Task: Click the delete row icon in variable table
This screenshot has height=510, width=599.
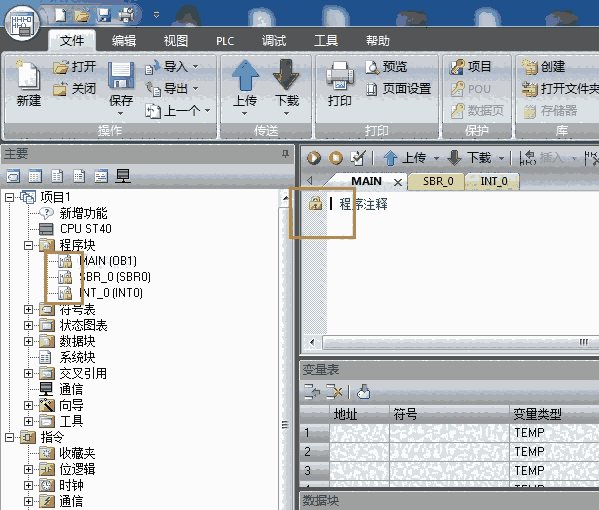Action: tap(333, 392)
